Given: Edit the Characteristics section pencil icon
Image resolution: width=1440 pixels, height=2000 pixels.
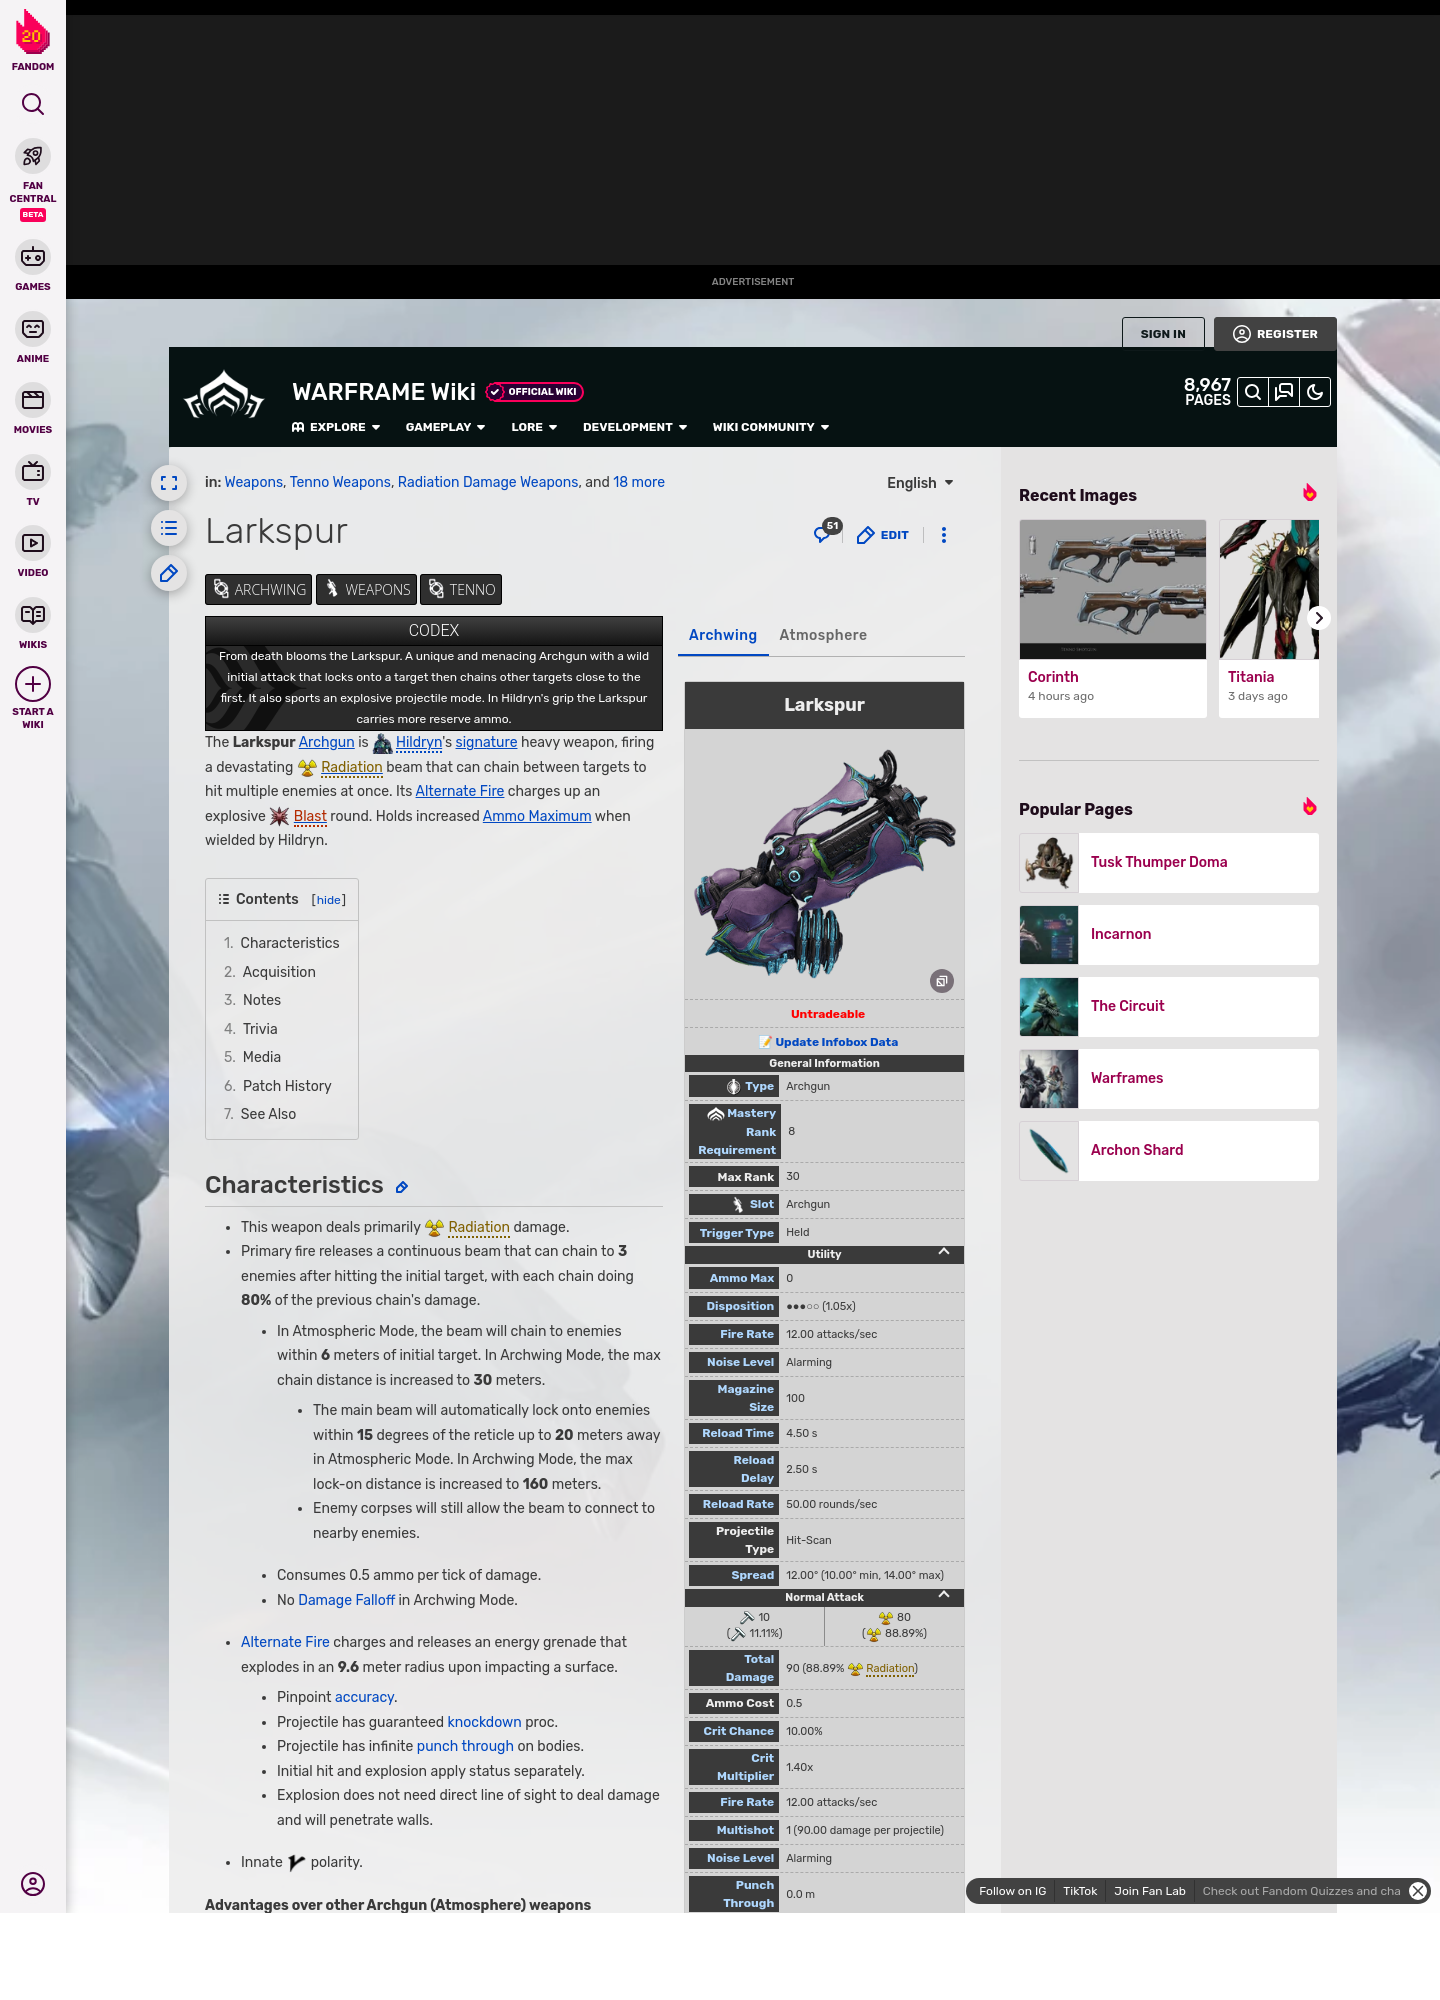Looking at the screenshot, I should [402, 1187].
